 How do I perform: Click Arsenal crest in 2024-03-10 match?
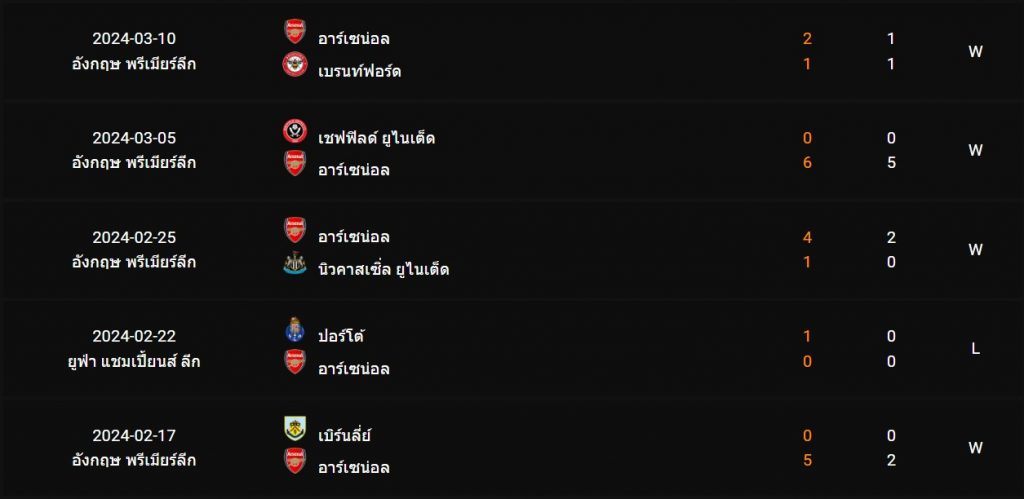pos(295,31)
